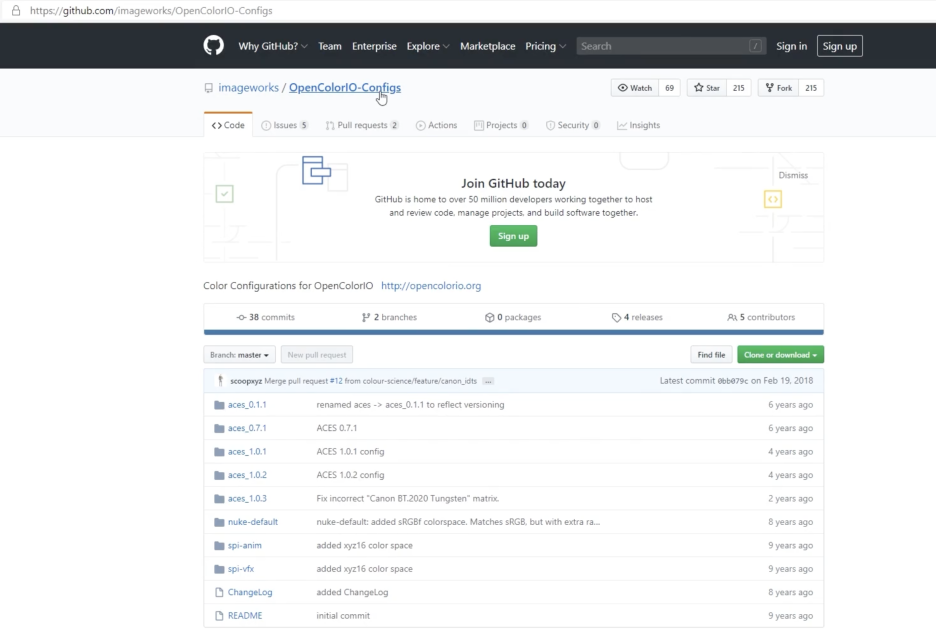Click the GitHub octocat logo

[x=213, y=45]
